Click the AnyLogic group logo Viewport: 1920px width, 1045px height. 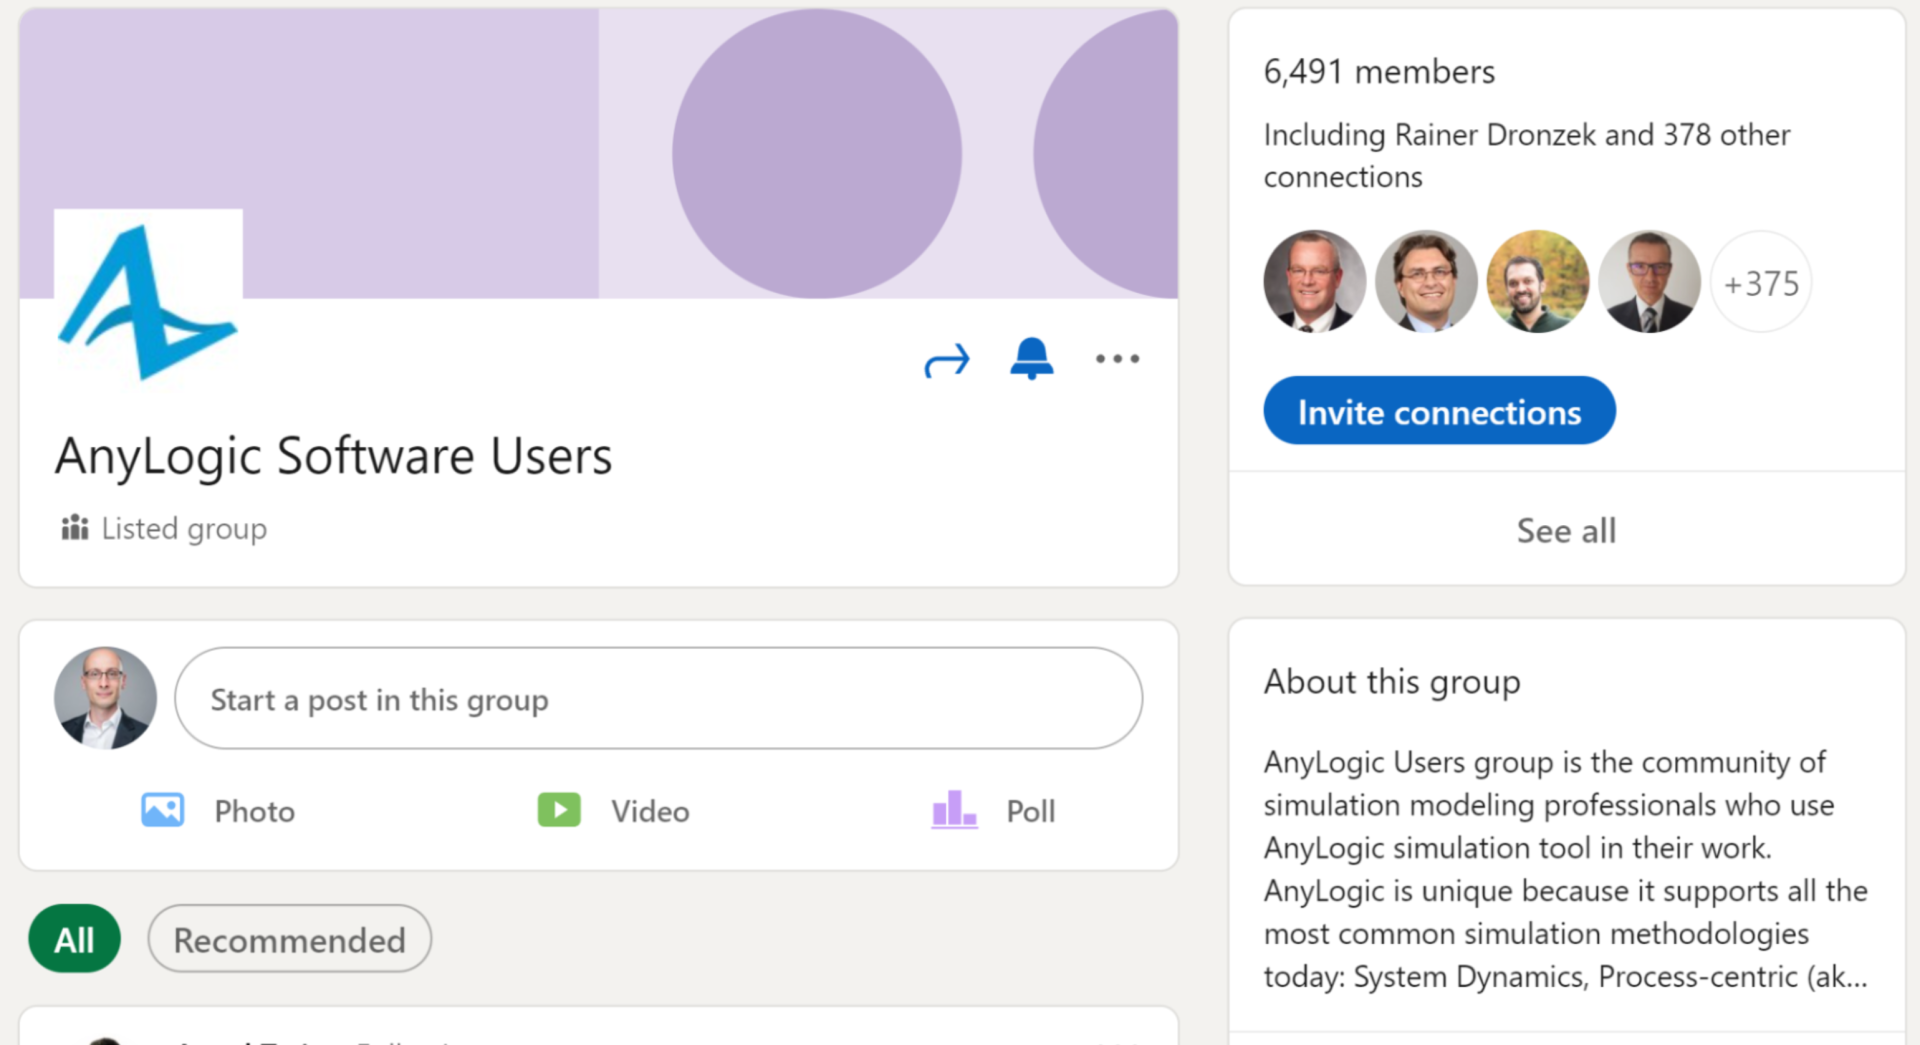148,301
